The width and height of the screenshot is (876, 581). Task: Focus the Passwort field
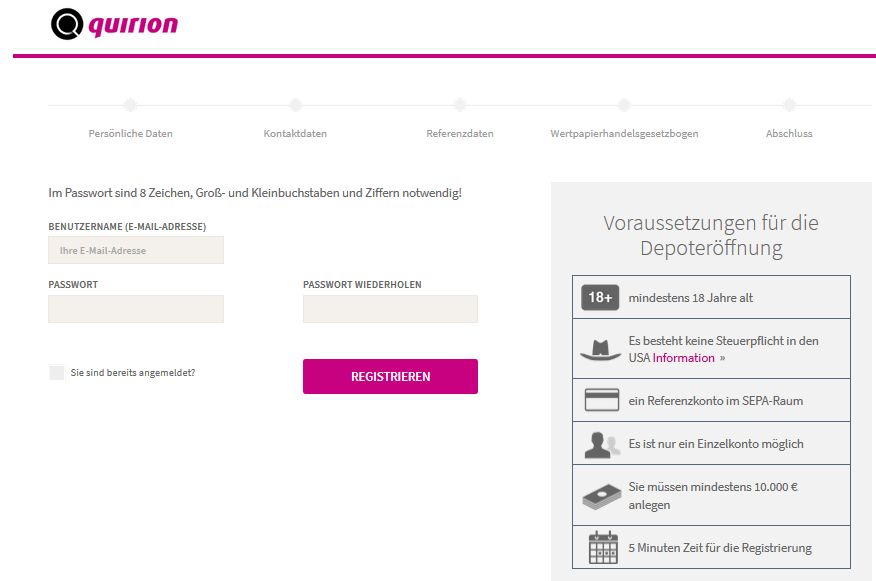click(x=136, y=309)
